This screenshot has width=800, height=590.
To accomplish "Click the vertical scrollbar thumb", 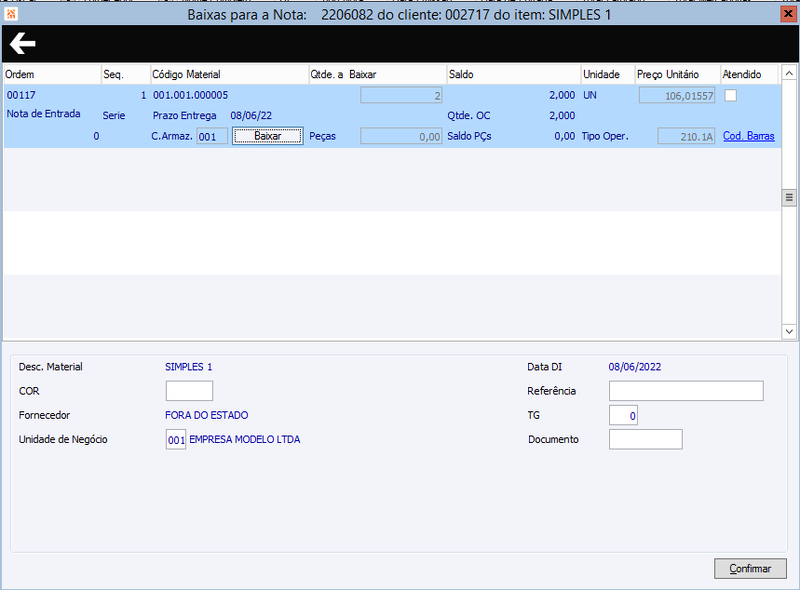I will (789, 198).
